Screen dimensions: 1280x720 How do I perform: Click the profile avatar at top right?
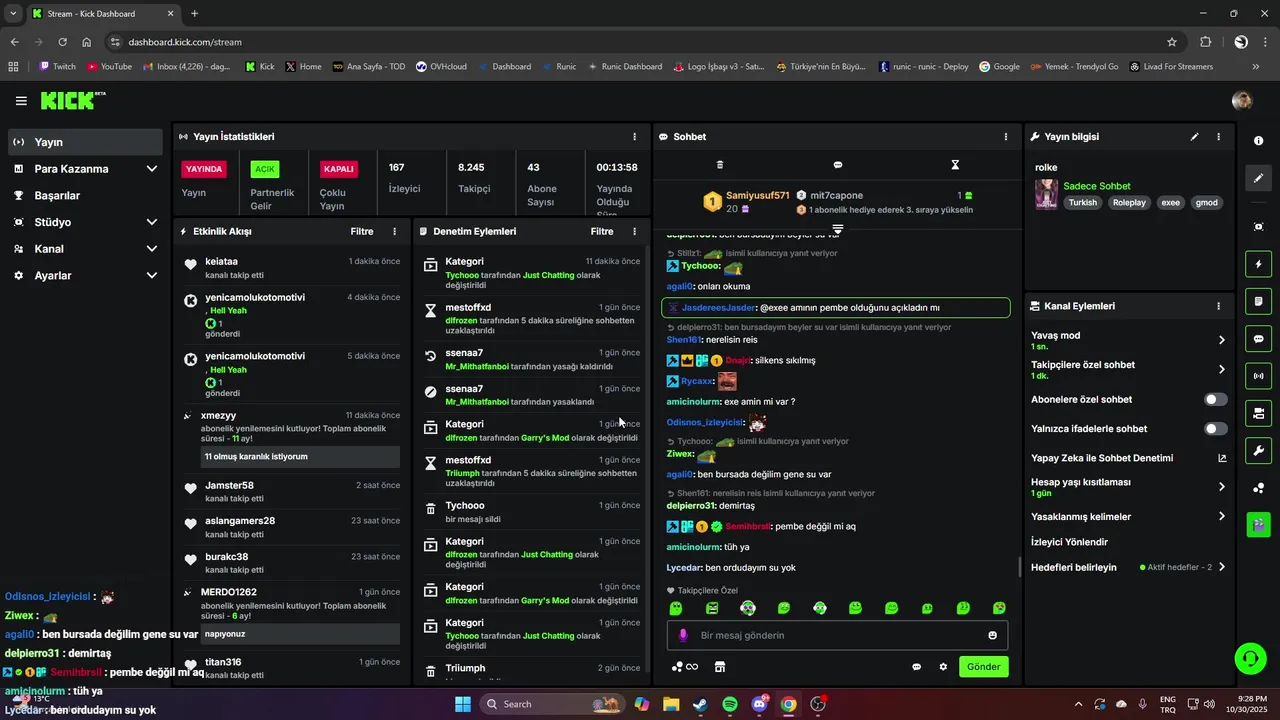tap(1242, 101)
